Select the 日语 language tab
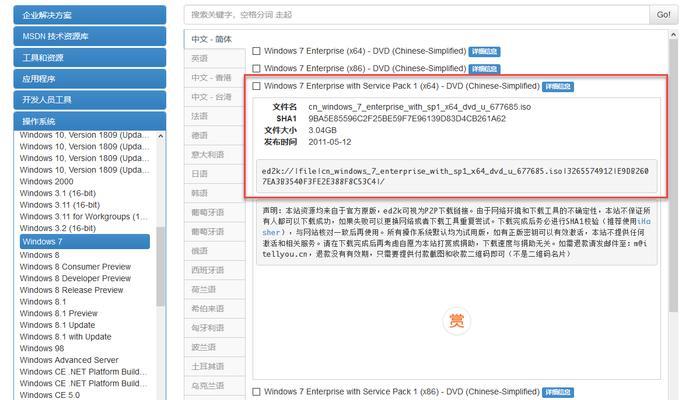This screenshot has width=689, height=400. pyautogui.click(x=214, y=174)
